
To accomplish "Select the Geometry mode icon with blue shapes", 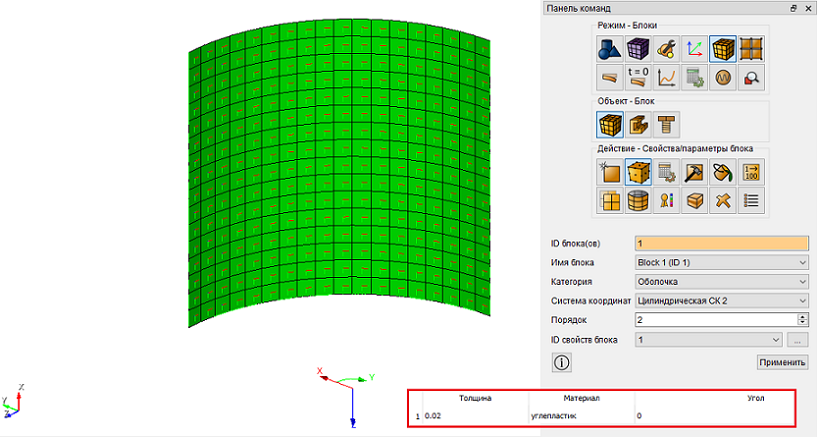I will pyautogui.click(x=609, y=50).
